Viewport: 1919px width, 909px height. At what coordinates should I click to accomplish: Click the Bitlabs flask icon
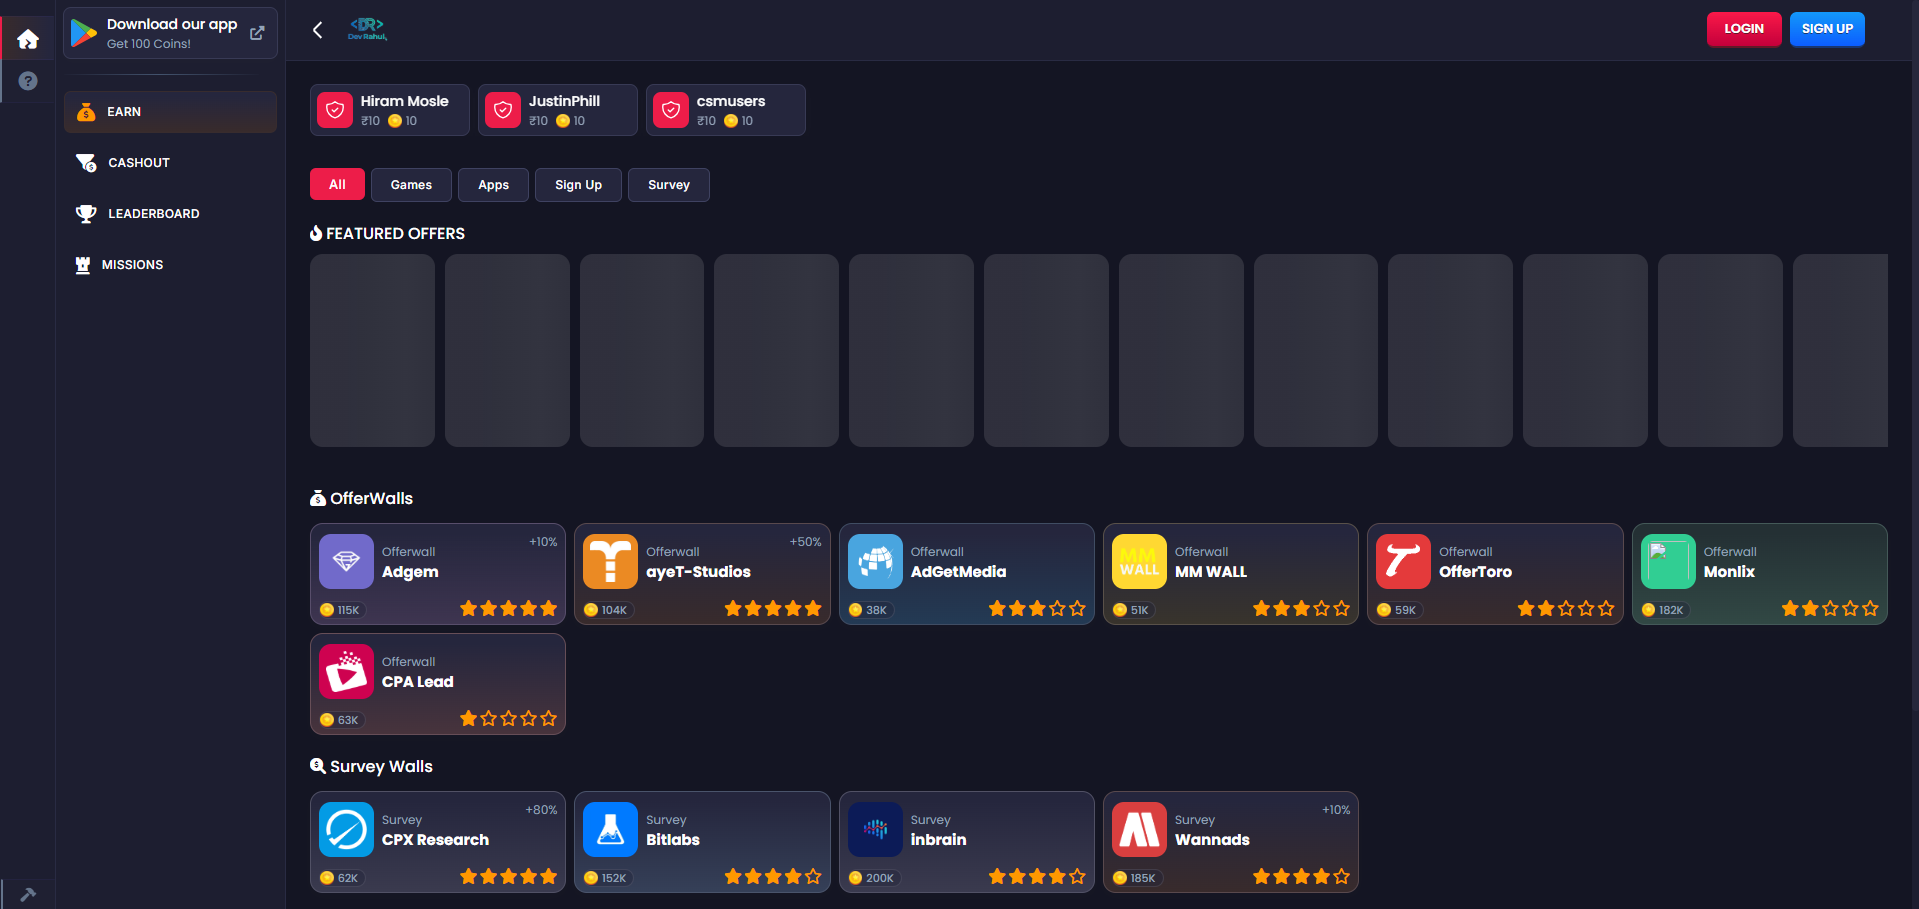(610, 830)
